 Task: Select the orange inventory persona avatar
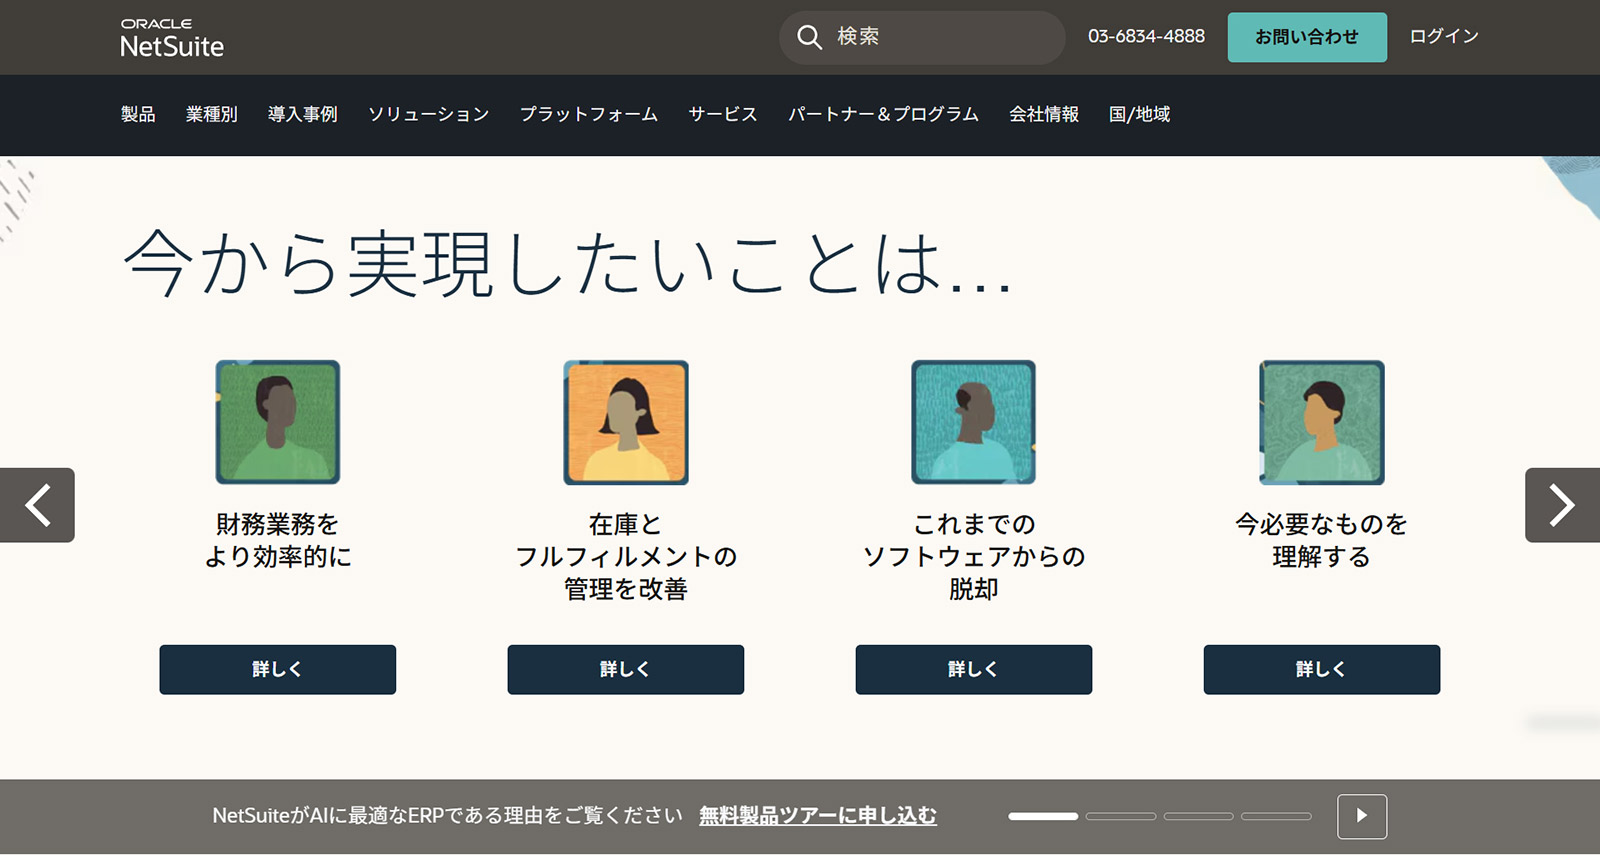[x=626, y=422]
